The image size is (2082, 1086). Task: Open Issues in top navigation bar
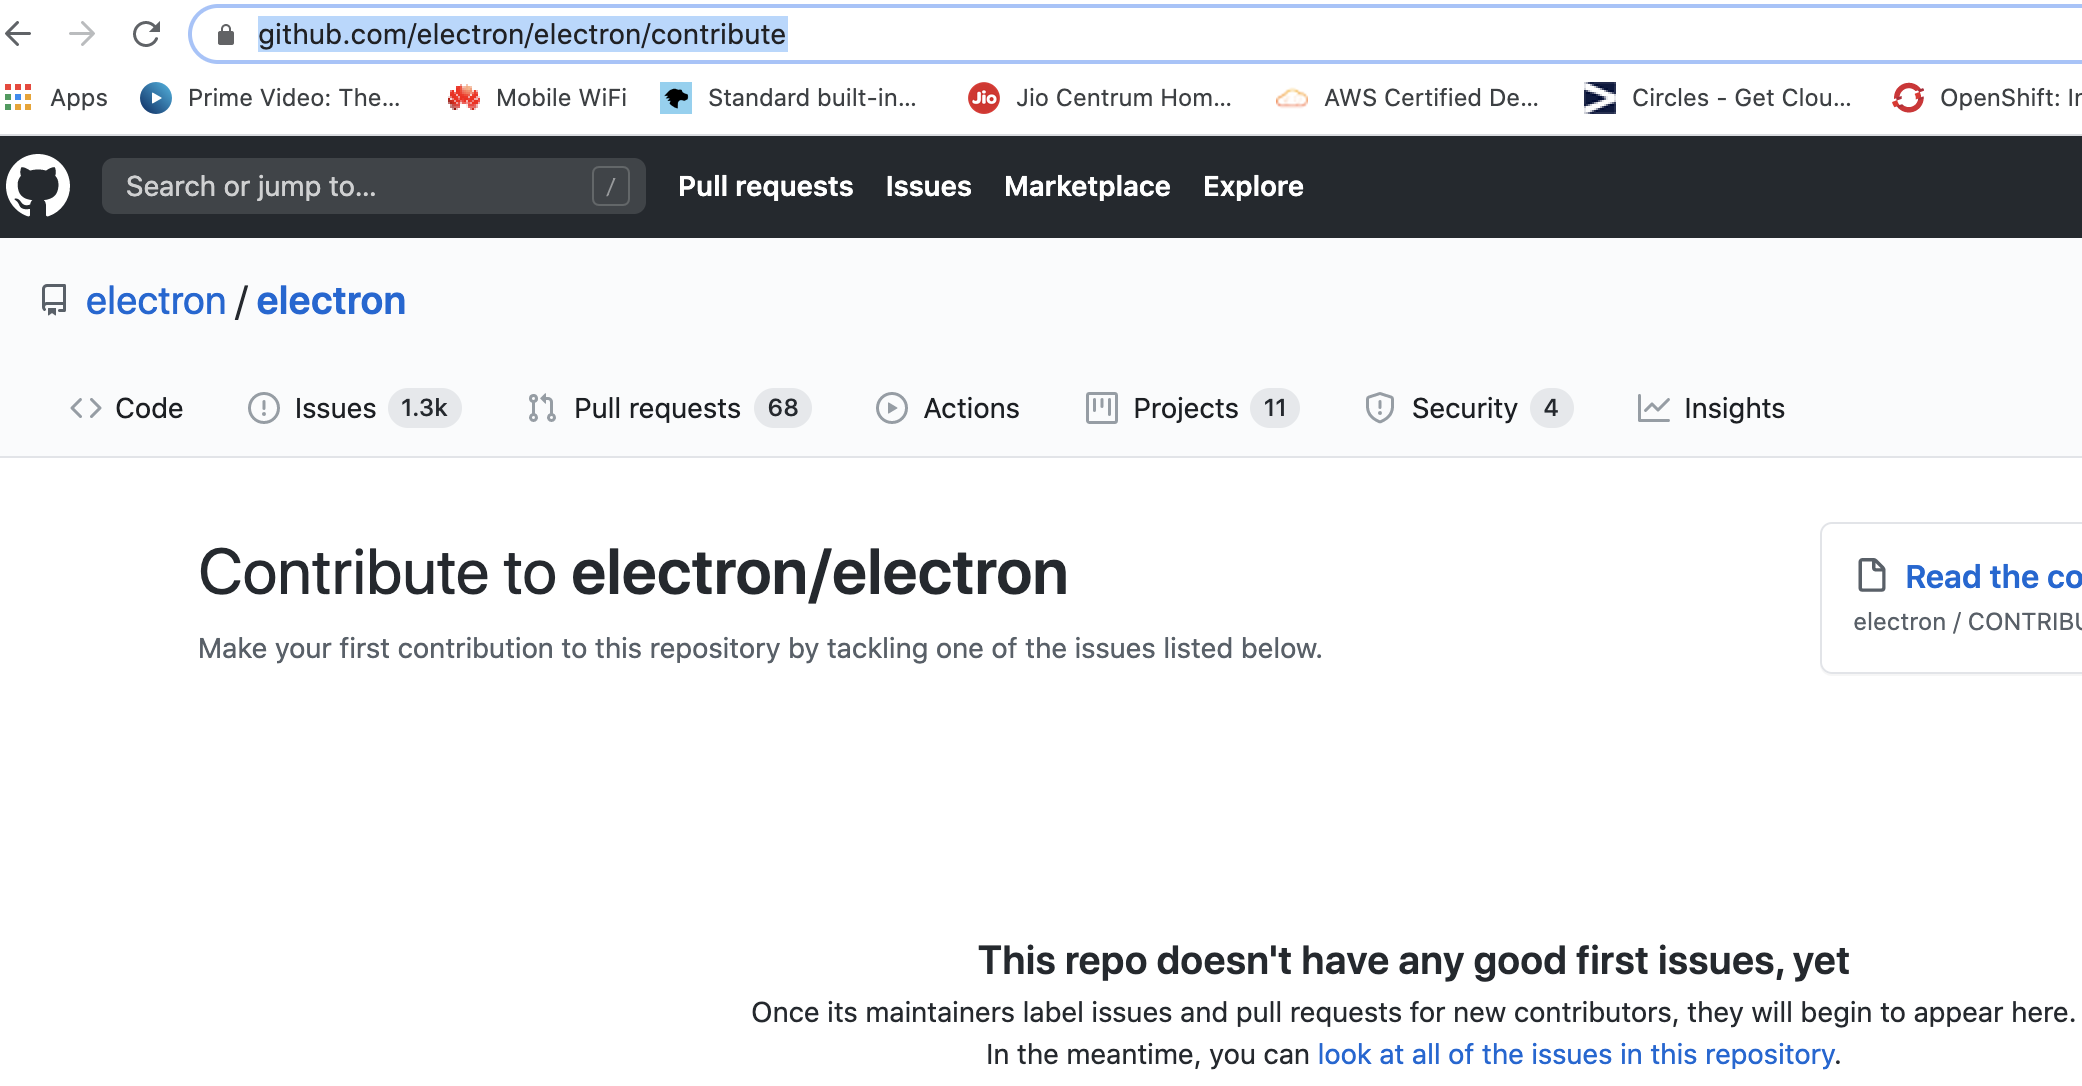click(929, 186)
